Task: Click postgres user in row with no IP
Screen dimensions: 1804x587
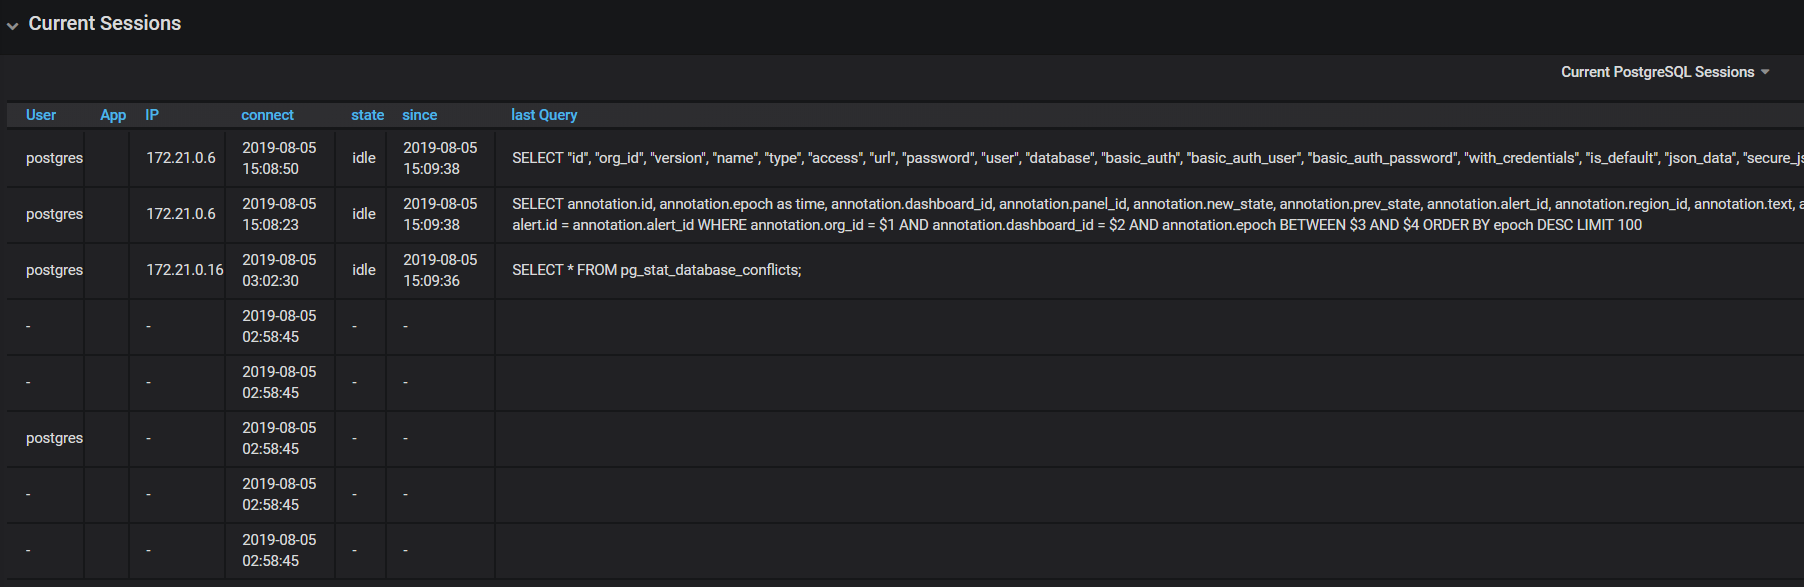Action: pyautogui.click(x=54, y=438)
